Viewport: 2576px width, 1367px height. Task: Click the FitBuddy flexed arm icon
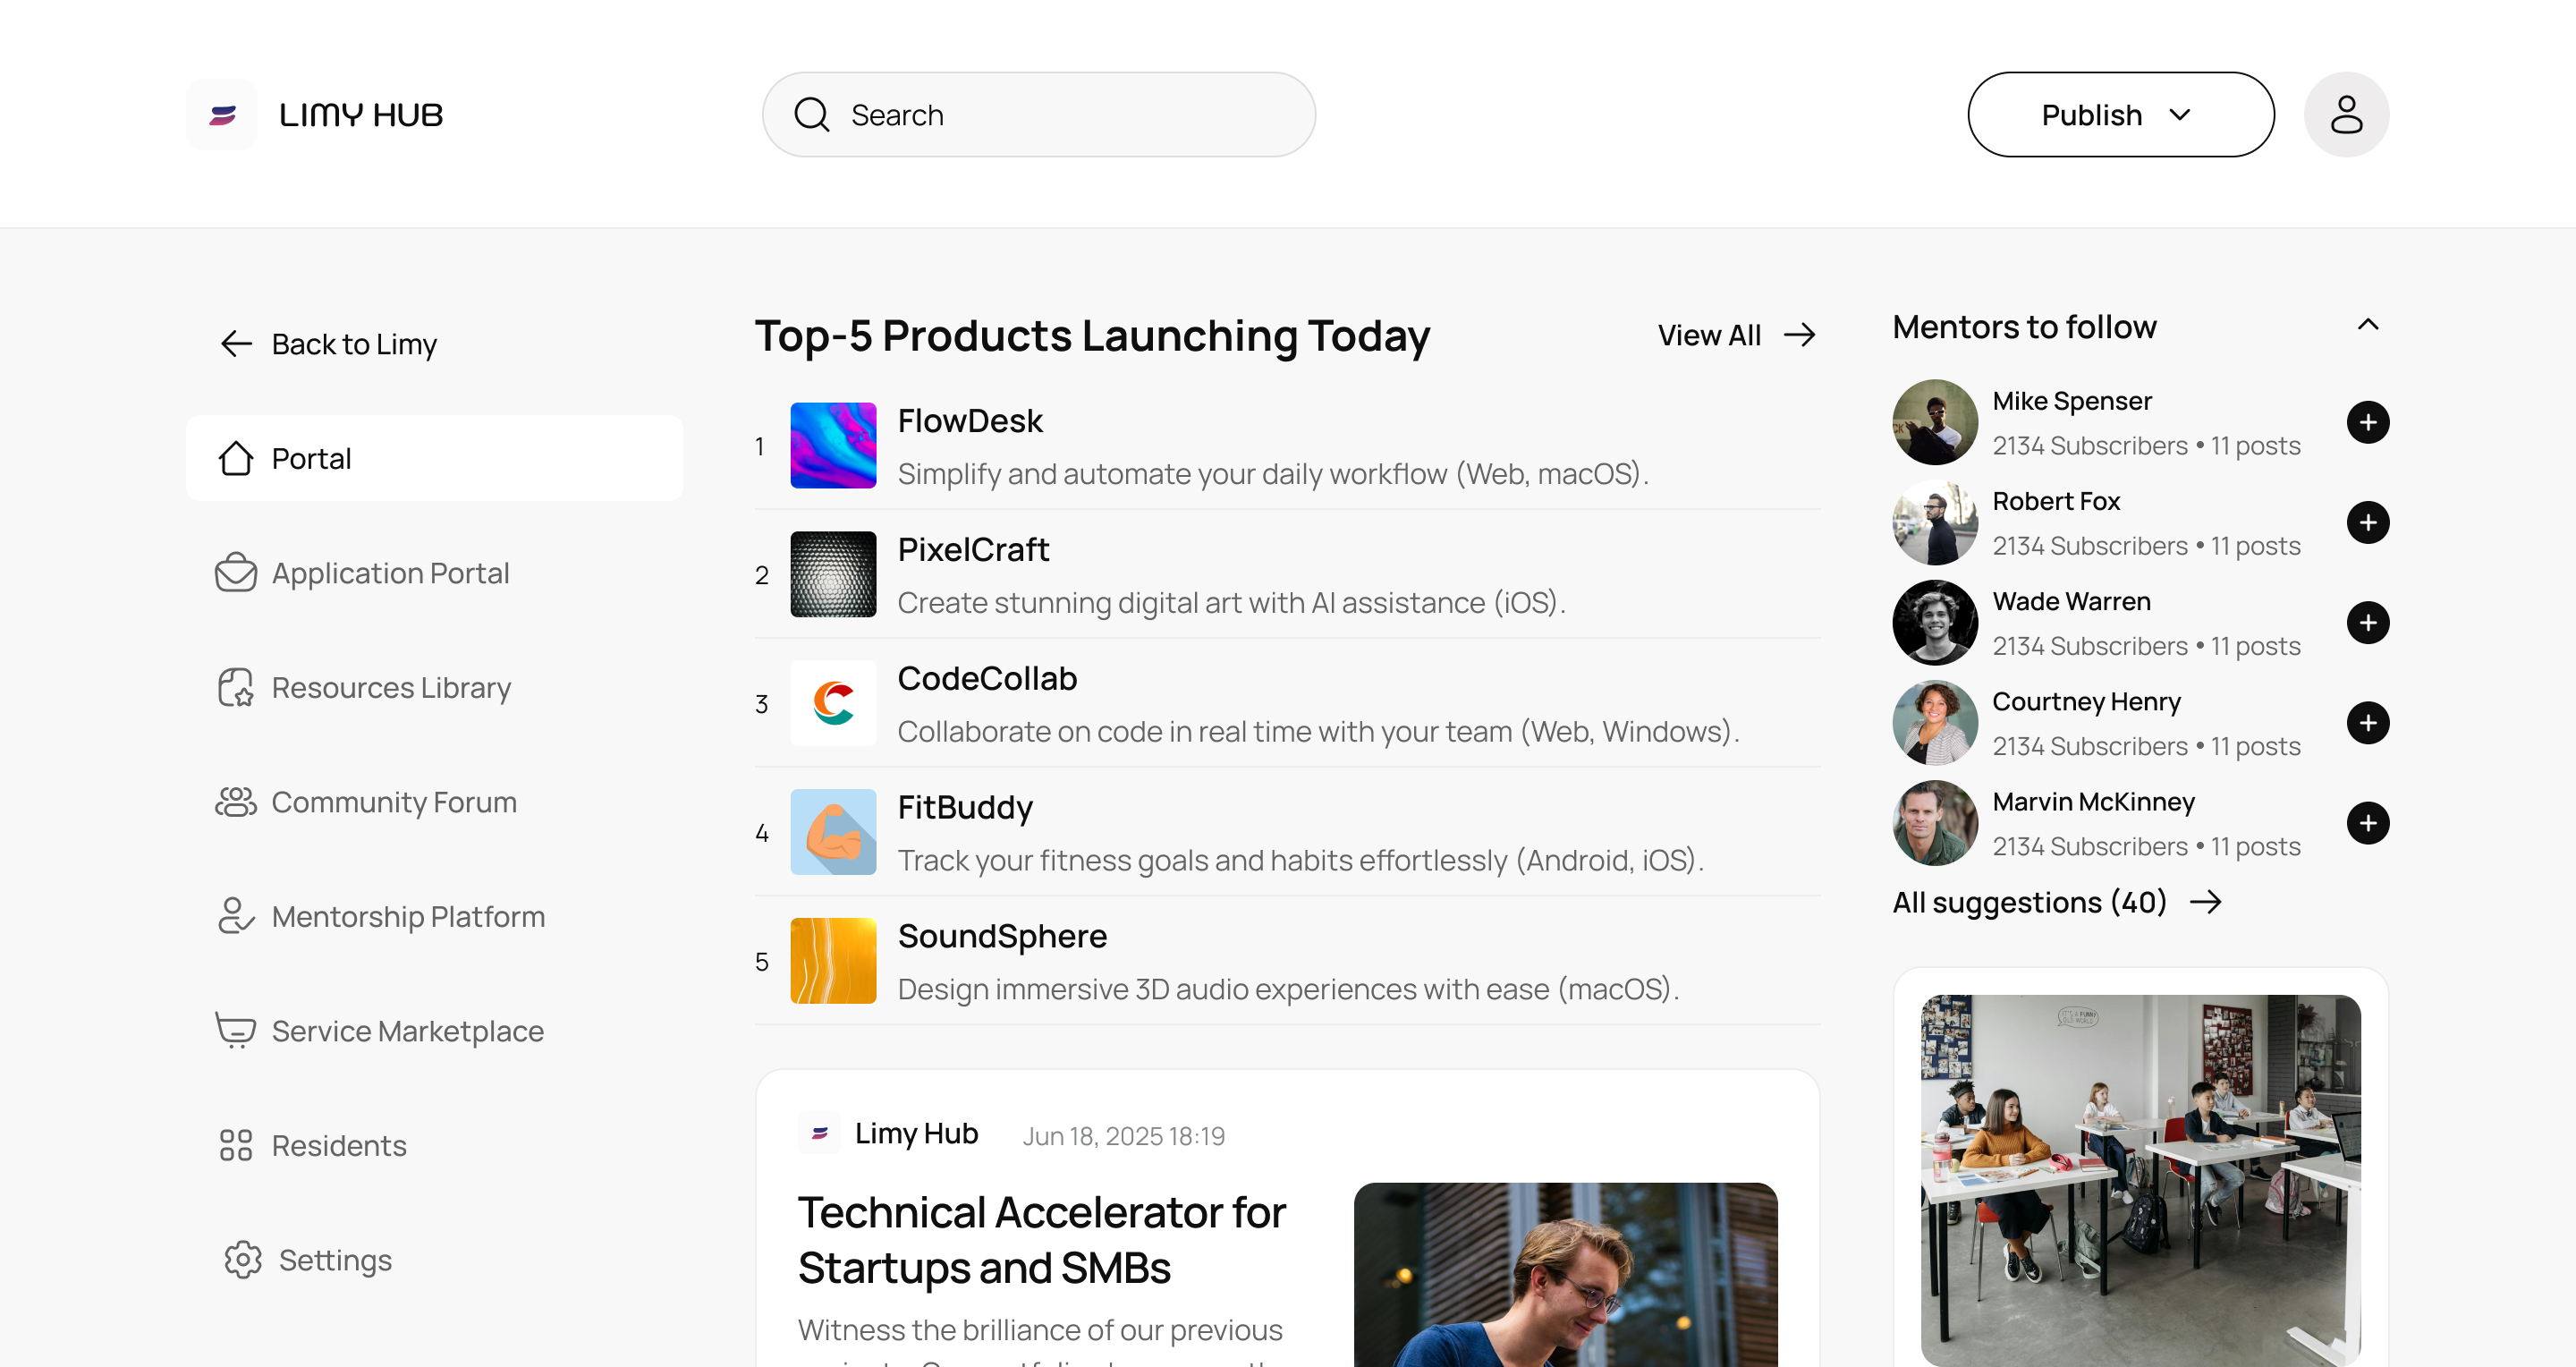(832, 832)
